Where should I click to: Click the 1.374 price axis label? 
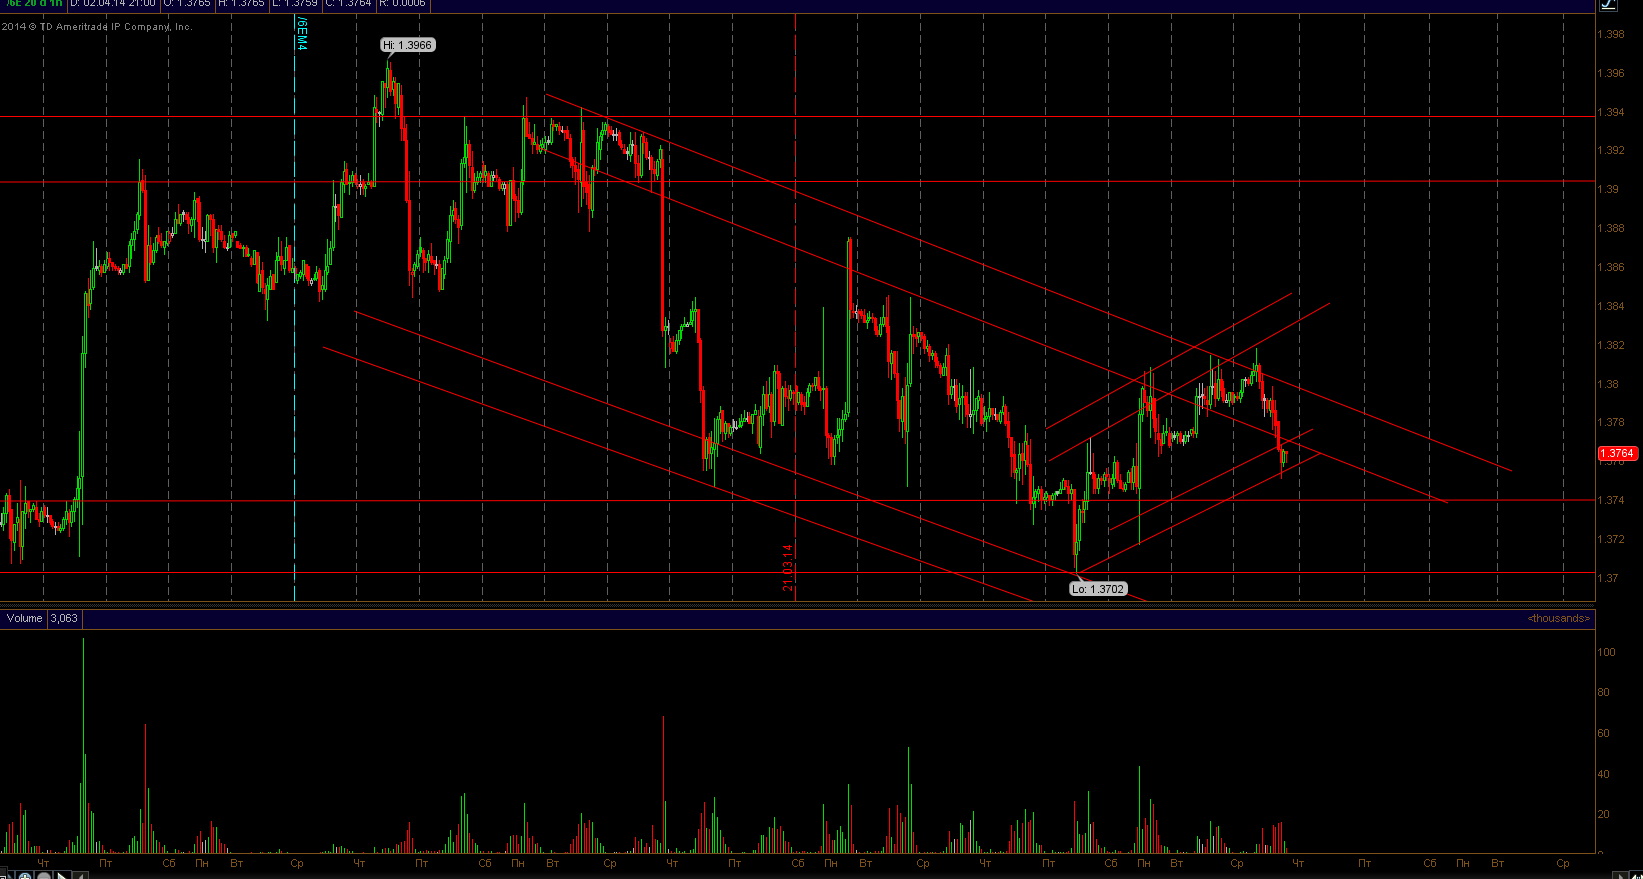(1611, 500)
